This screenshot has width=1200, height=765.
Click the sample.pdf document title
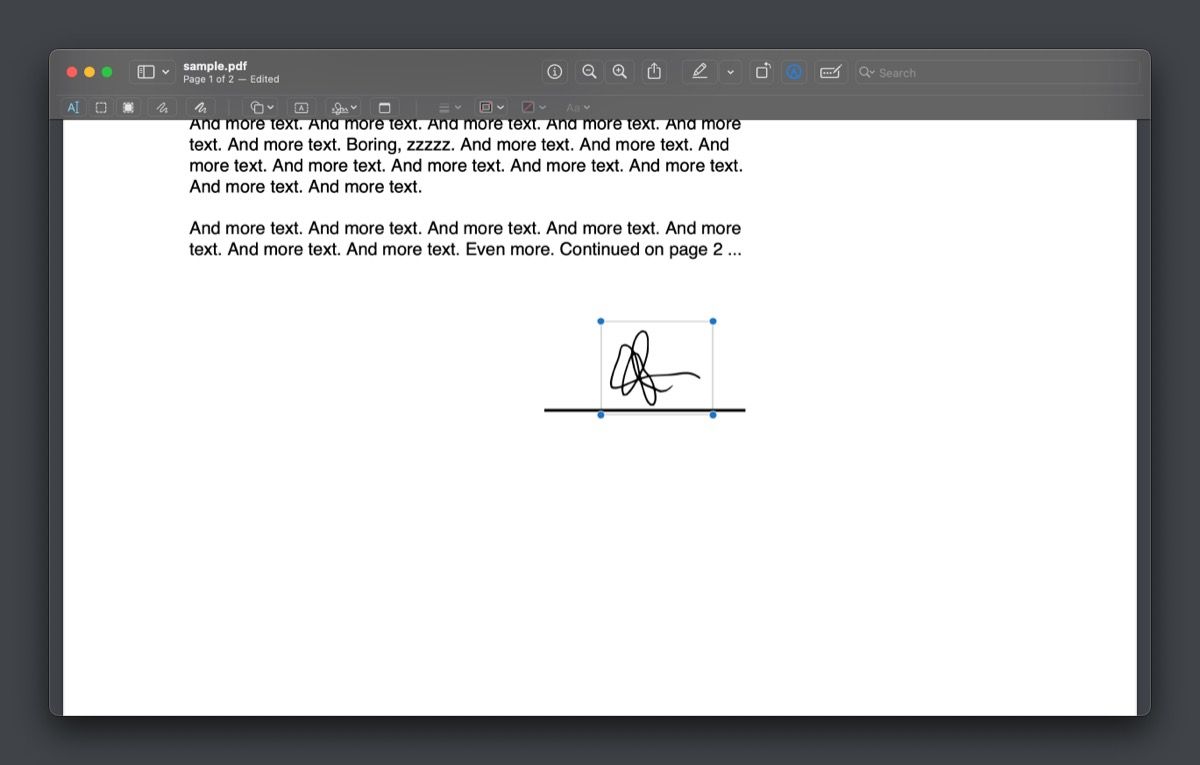click(x=215, y=66)
